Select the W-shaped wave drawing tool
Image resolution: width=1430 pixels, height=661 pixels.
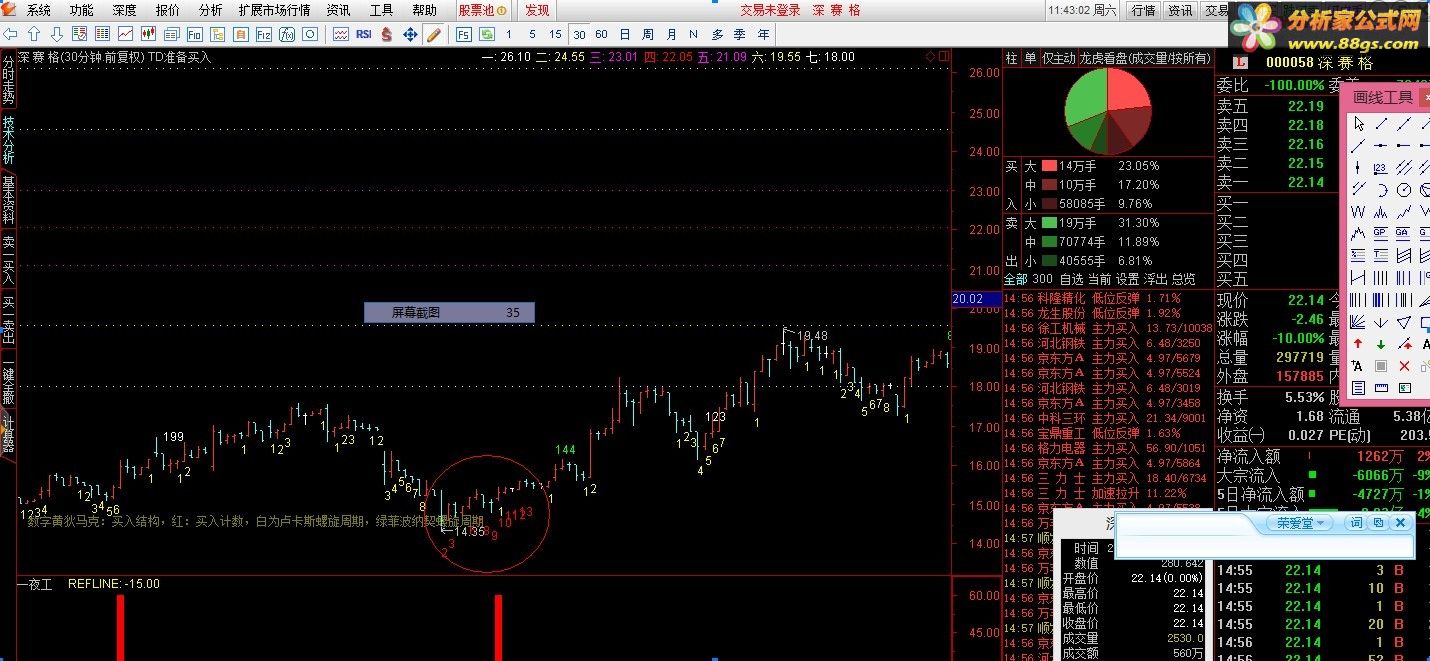pyautogui.click(x=1358, y=211)
